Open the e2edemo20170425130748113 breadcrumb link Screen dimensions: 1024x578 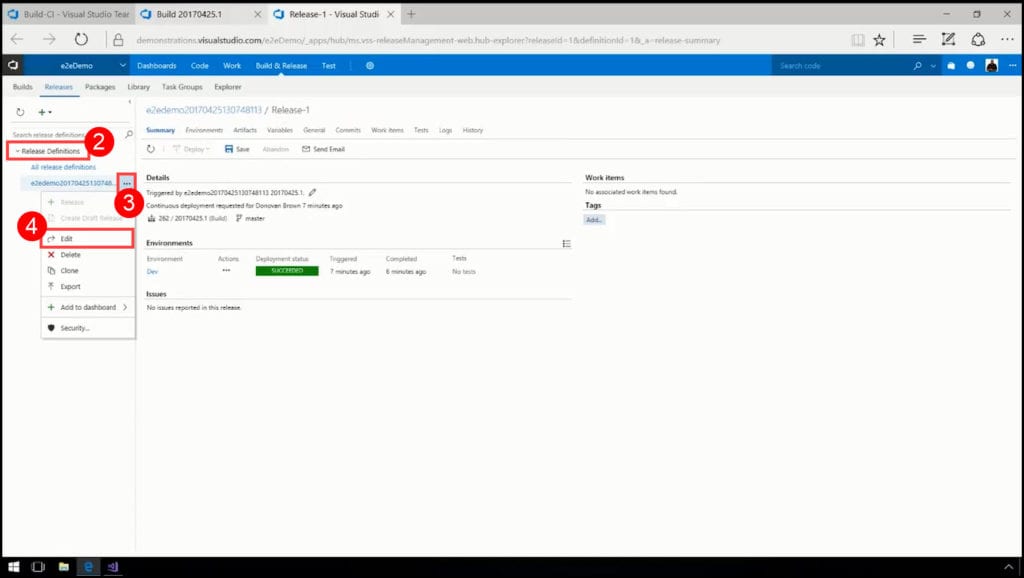[x=204, y=110]
